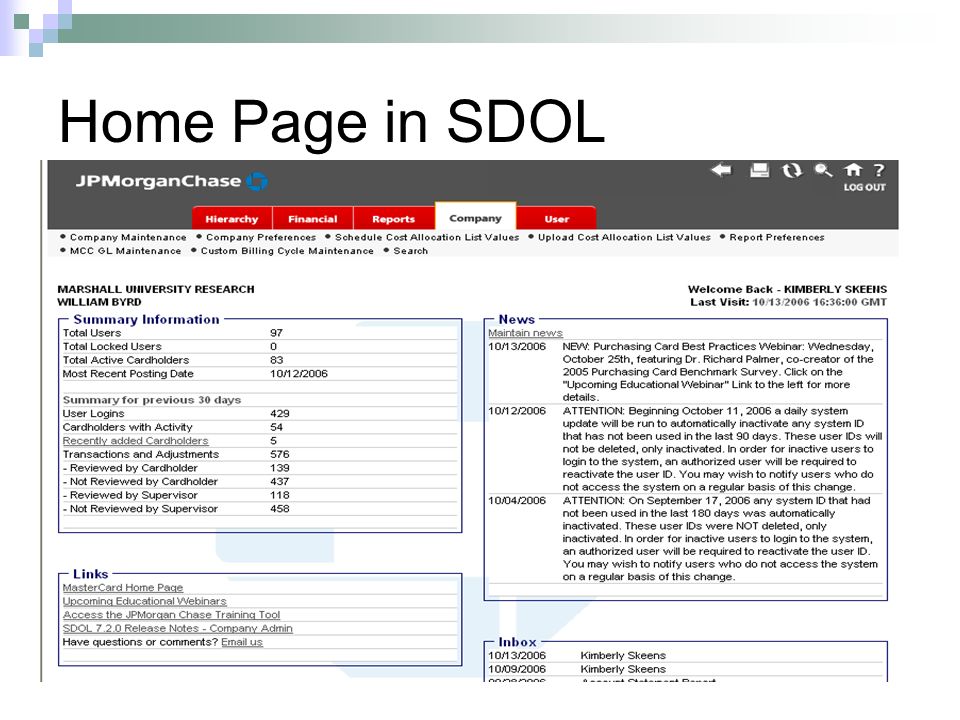Click the Not Reviewed by Cardholder row
This screenshot has width=960, height=720.
coord(260,481)
